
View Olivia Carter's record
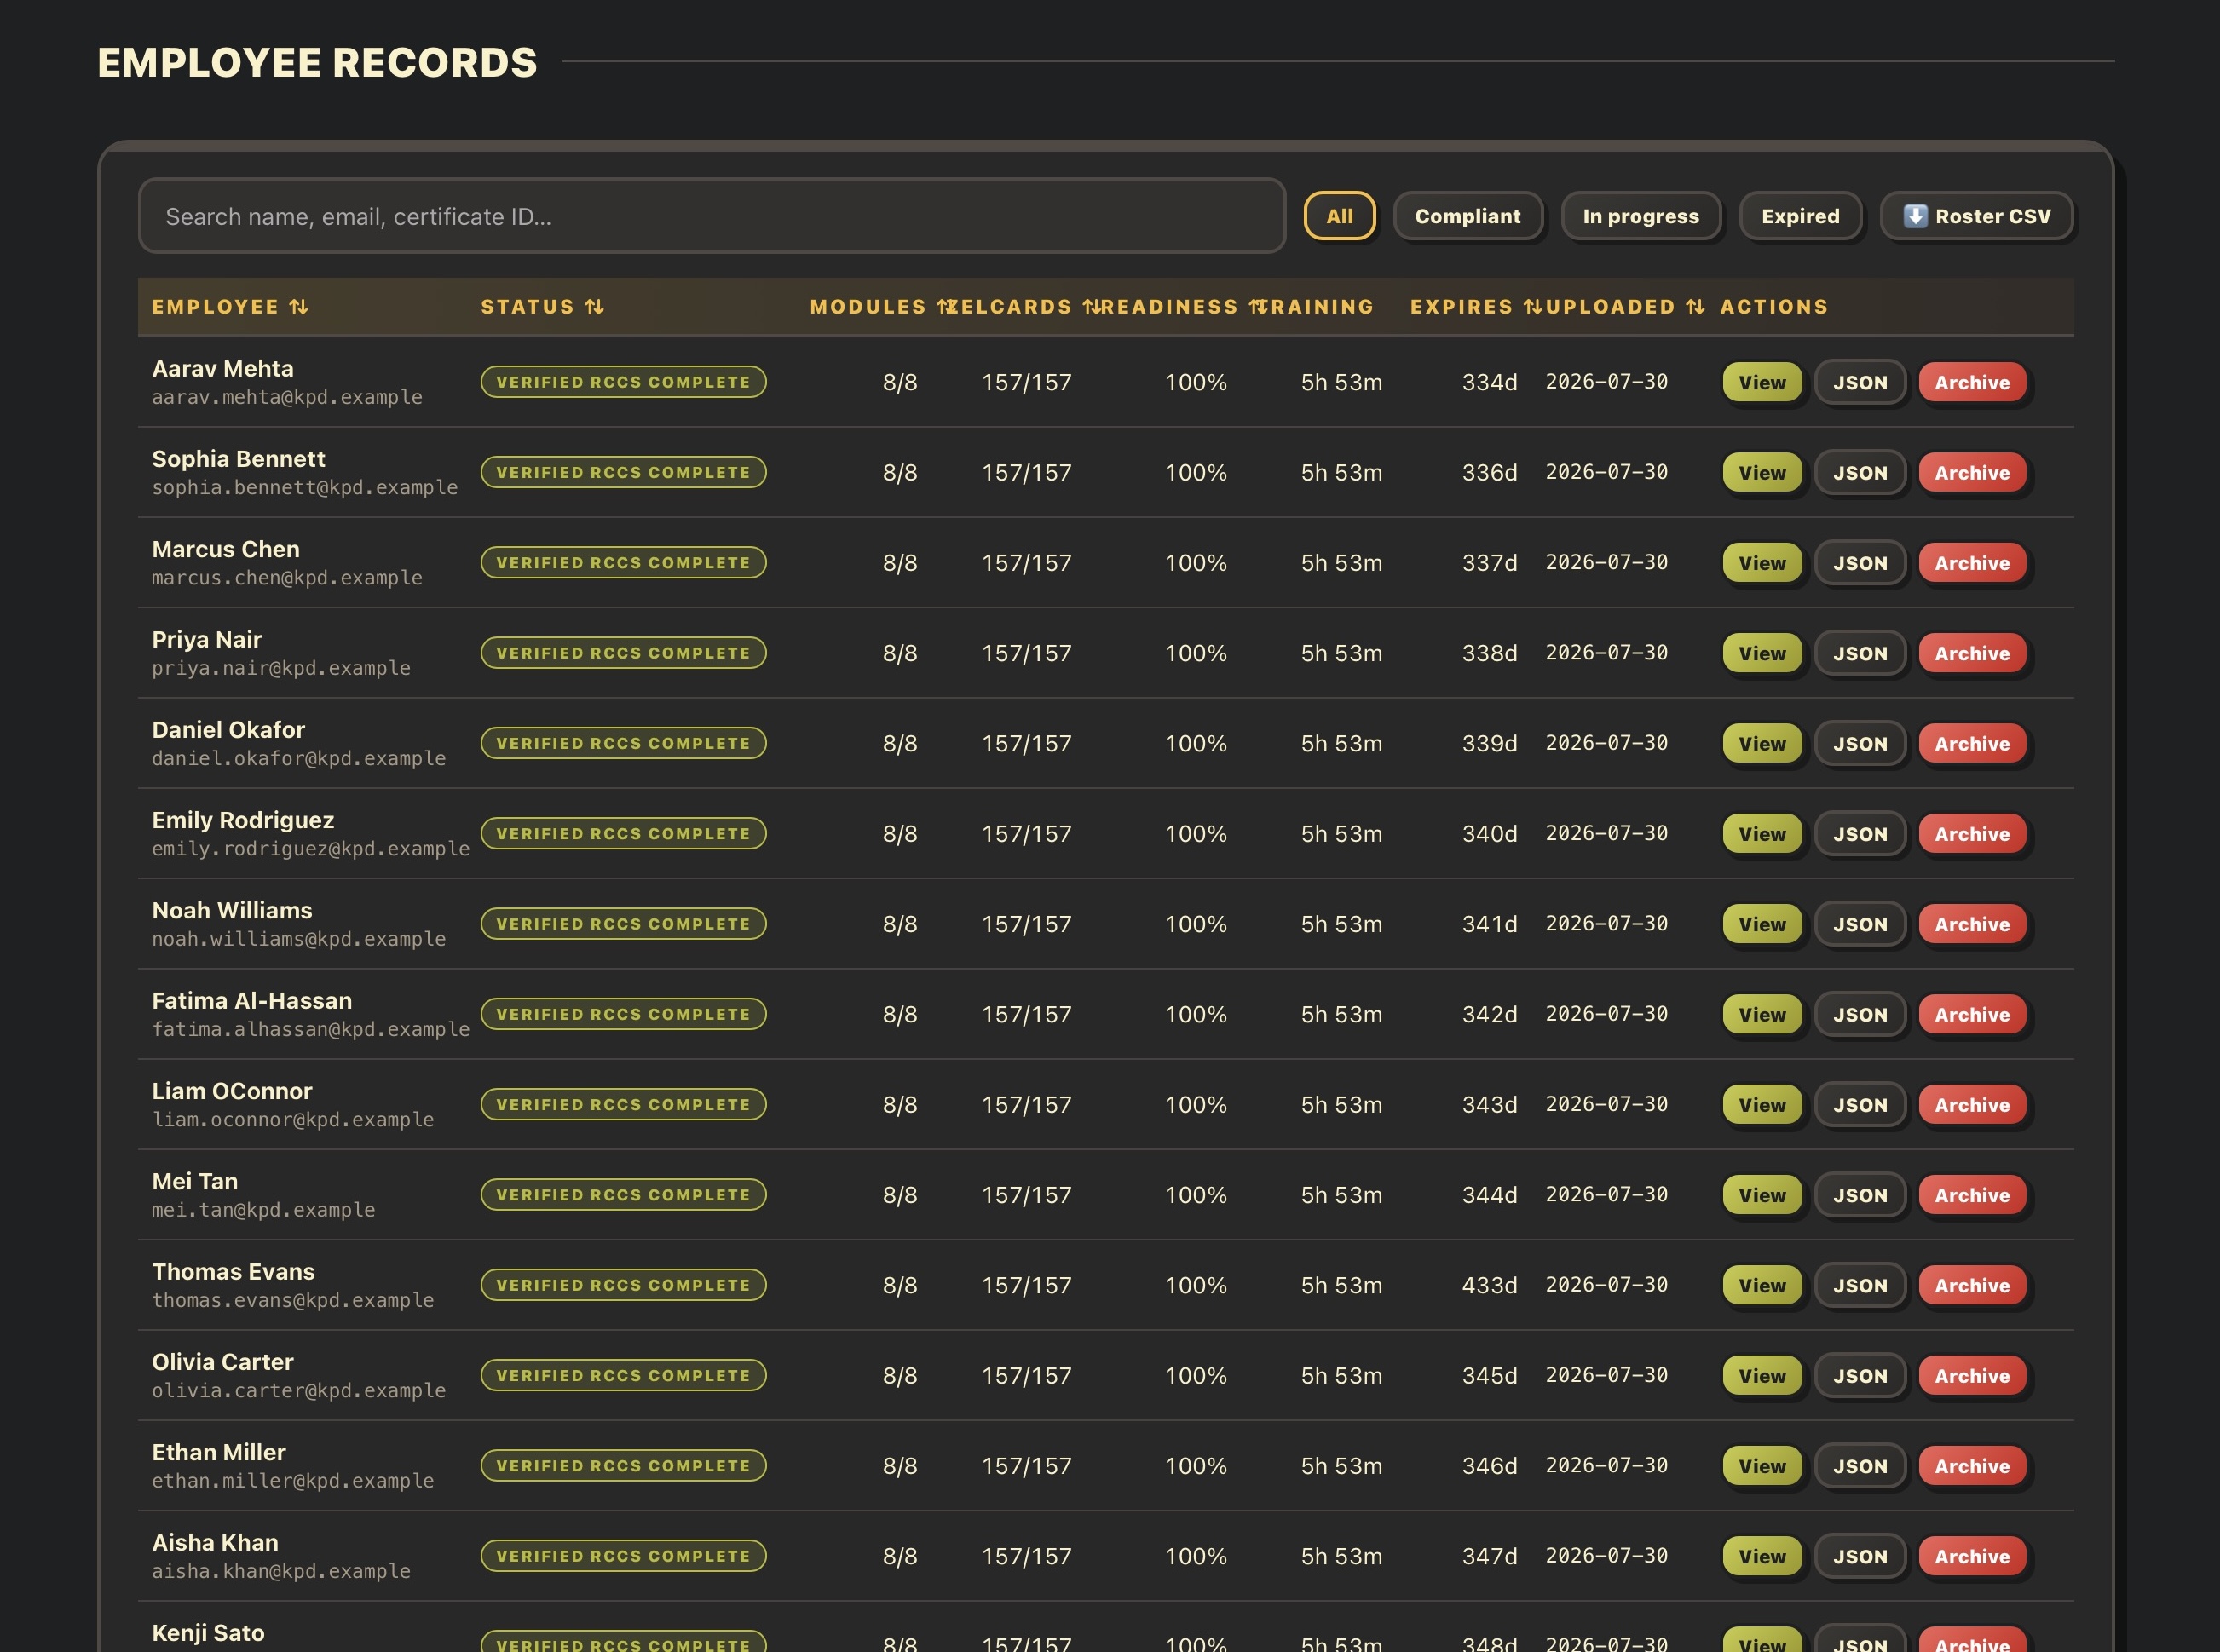coord(1762,1376)
